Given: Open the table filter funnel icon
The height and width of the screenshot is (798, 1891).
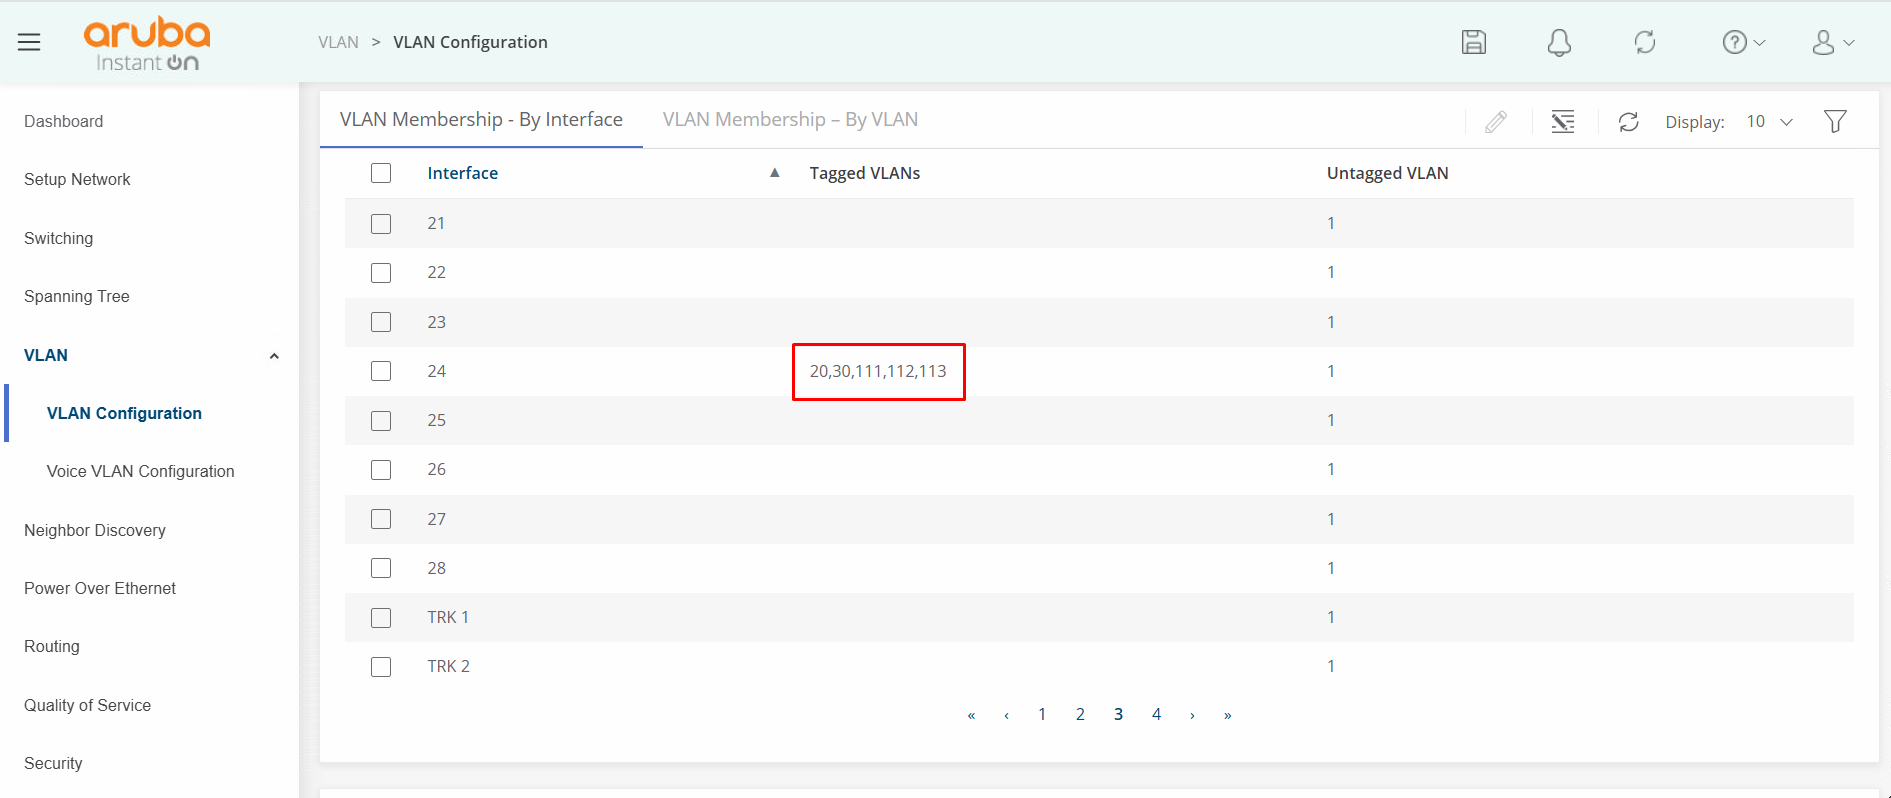Looking at the screenshot, I should pyautogui.click(x=1835, y=122).
